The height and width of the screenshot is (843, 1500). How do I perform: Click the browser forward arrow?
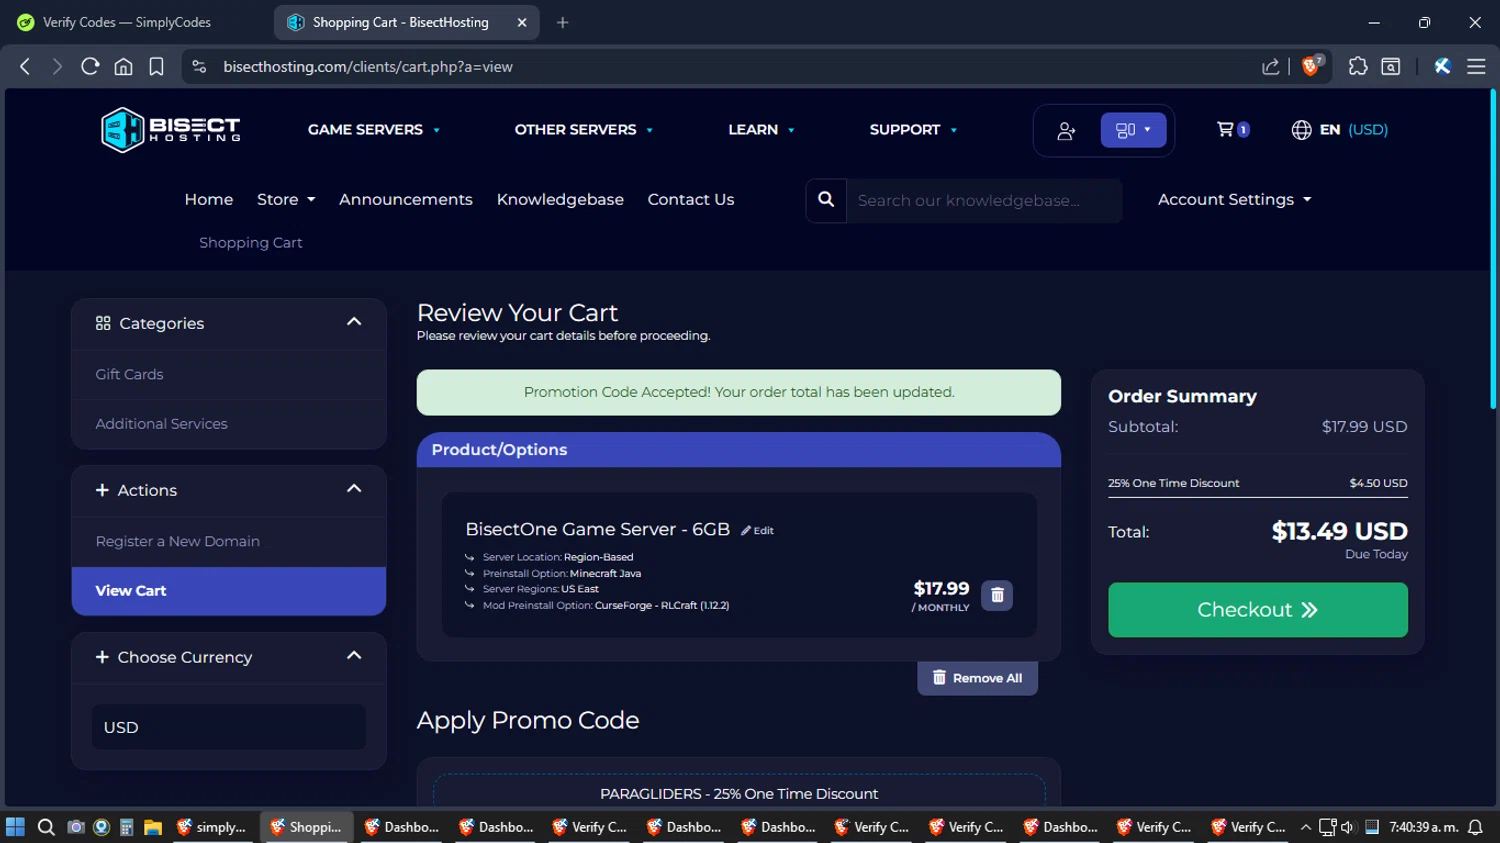[x=57, y=67]
